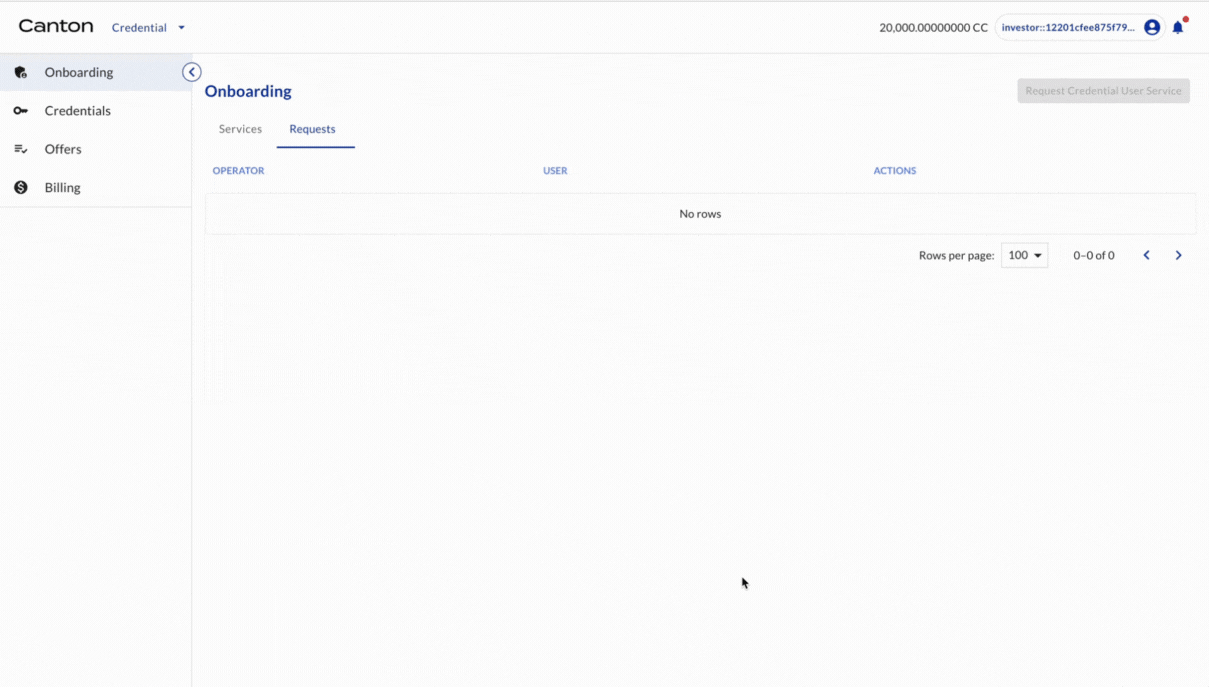The width and height of the screenshot is (1209, 687).
Task: Expand the Rows per page dropdown
Action: 1024,256
